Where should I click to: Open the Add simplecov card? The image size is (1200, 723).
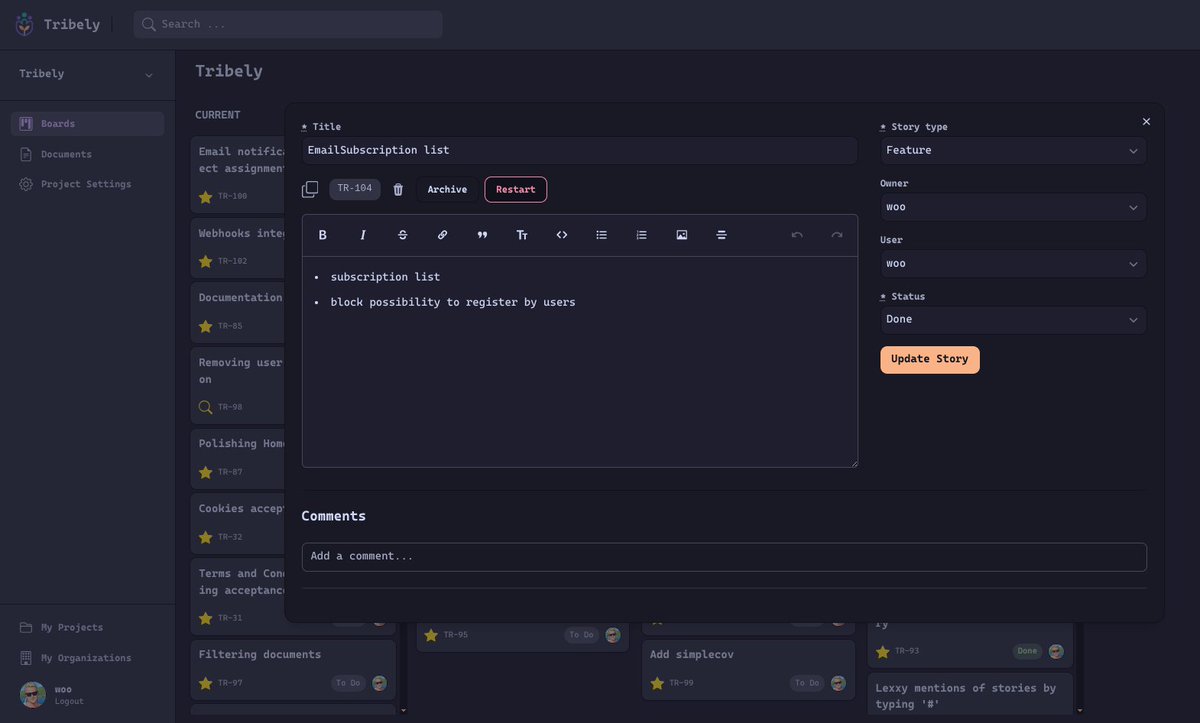point(748,670)
